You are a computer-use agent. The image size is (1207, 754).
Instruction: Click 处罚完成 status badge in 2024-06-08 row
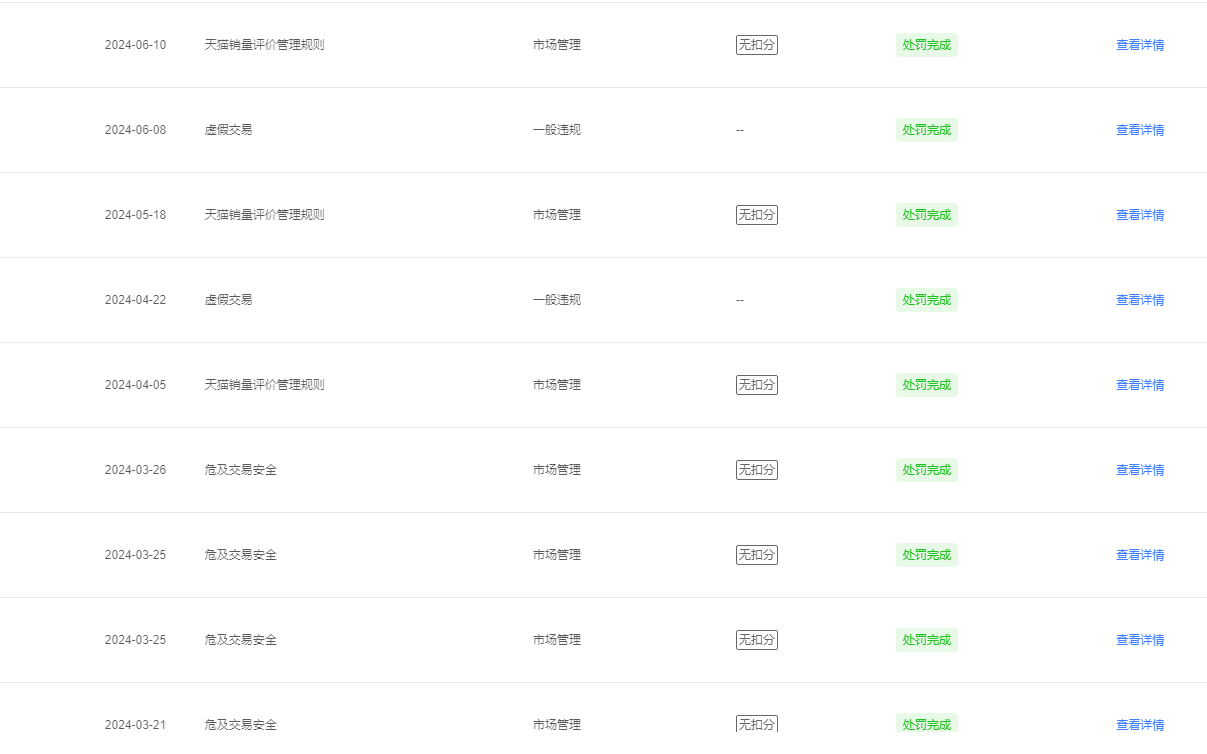click(927, 130)
